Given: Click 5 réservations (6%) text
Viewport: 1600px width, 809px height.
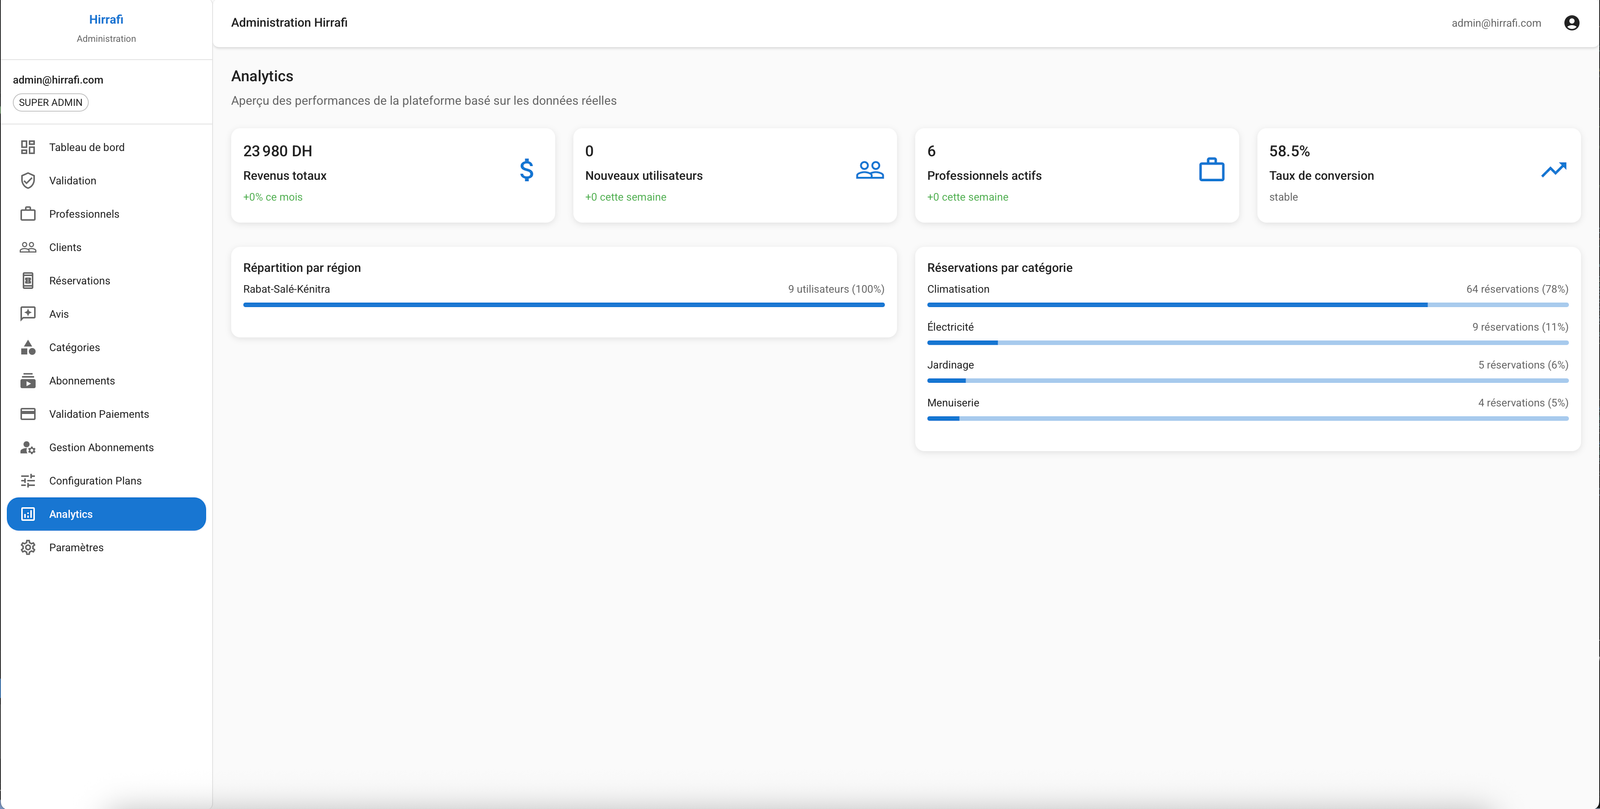Looking at the screenshot, I should pos(1523,365).
